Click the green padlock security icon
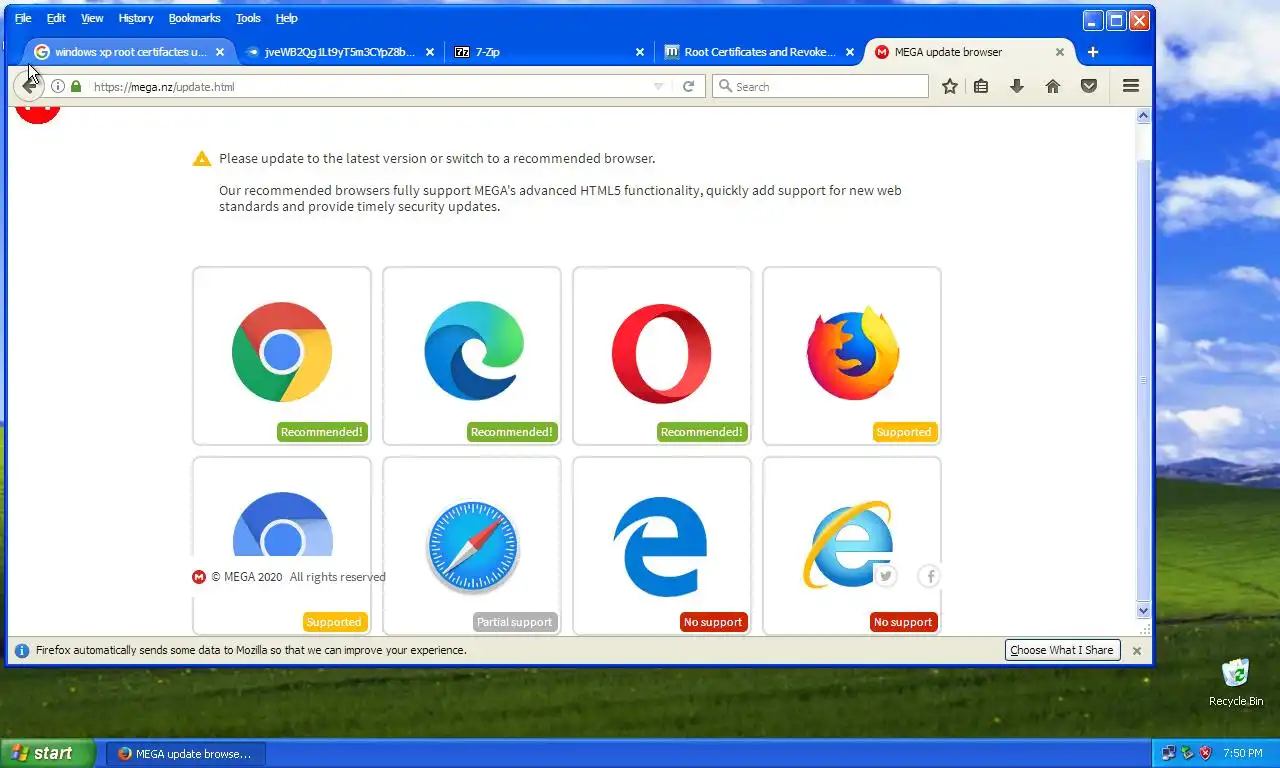Viewport: 1280px width, 768px height. pyautogui.click(x=76, y=87)
